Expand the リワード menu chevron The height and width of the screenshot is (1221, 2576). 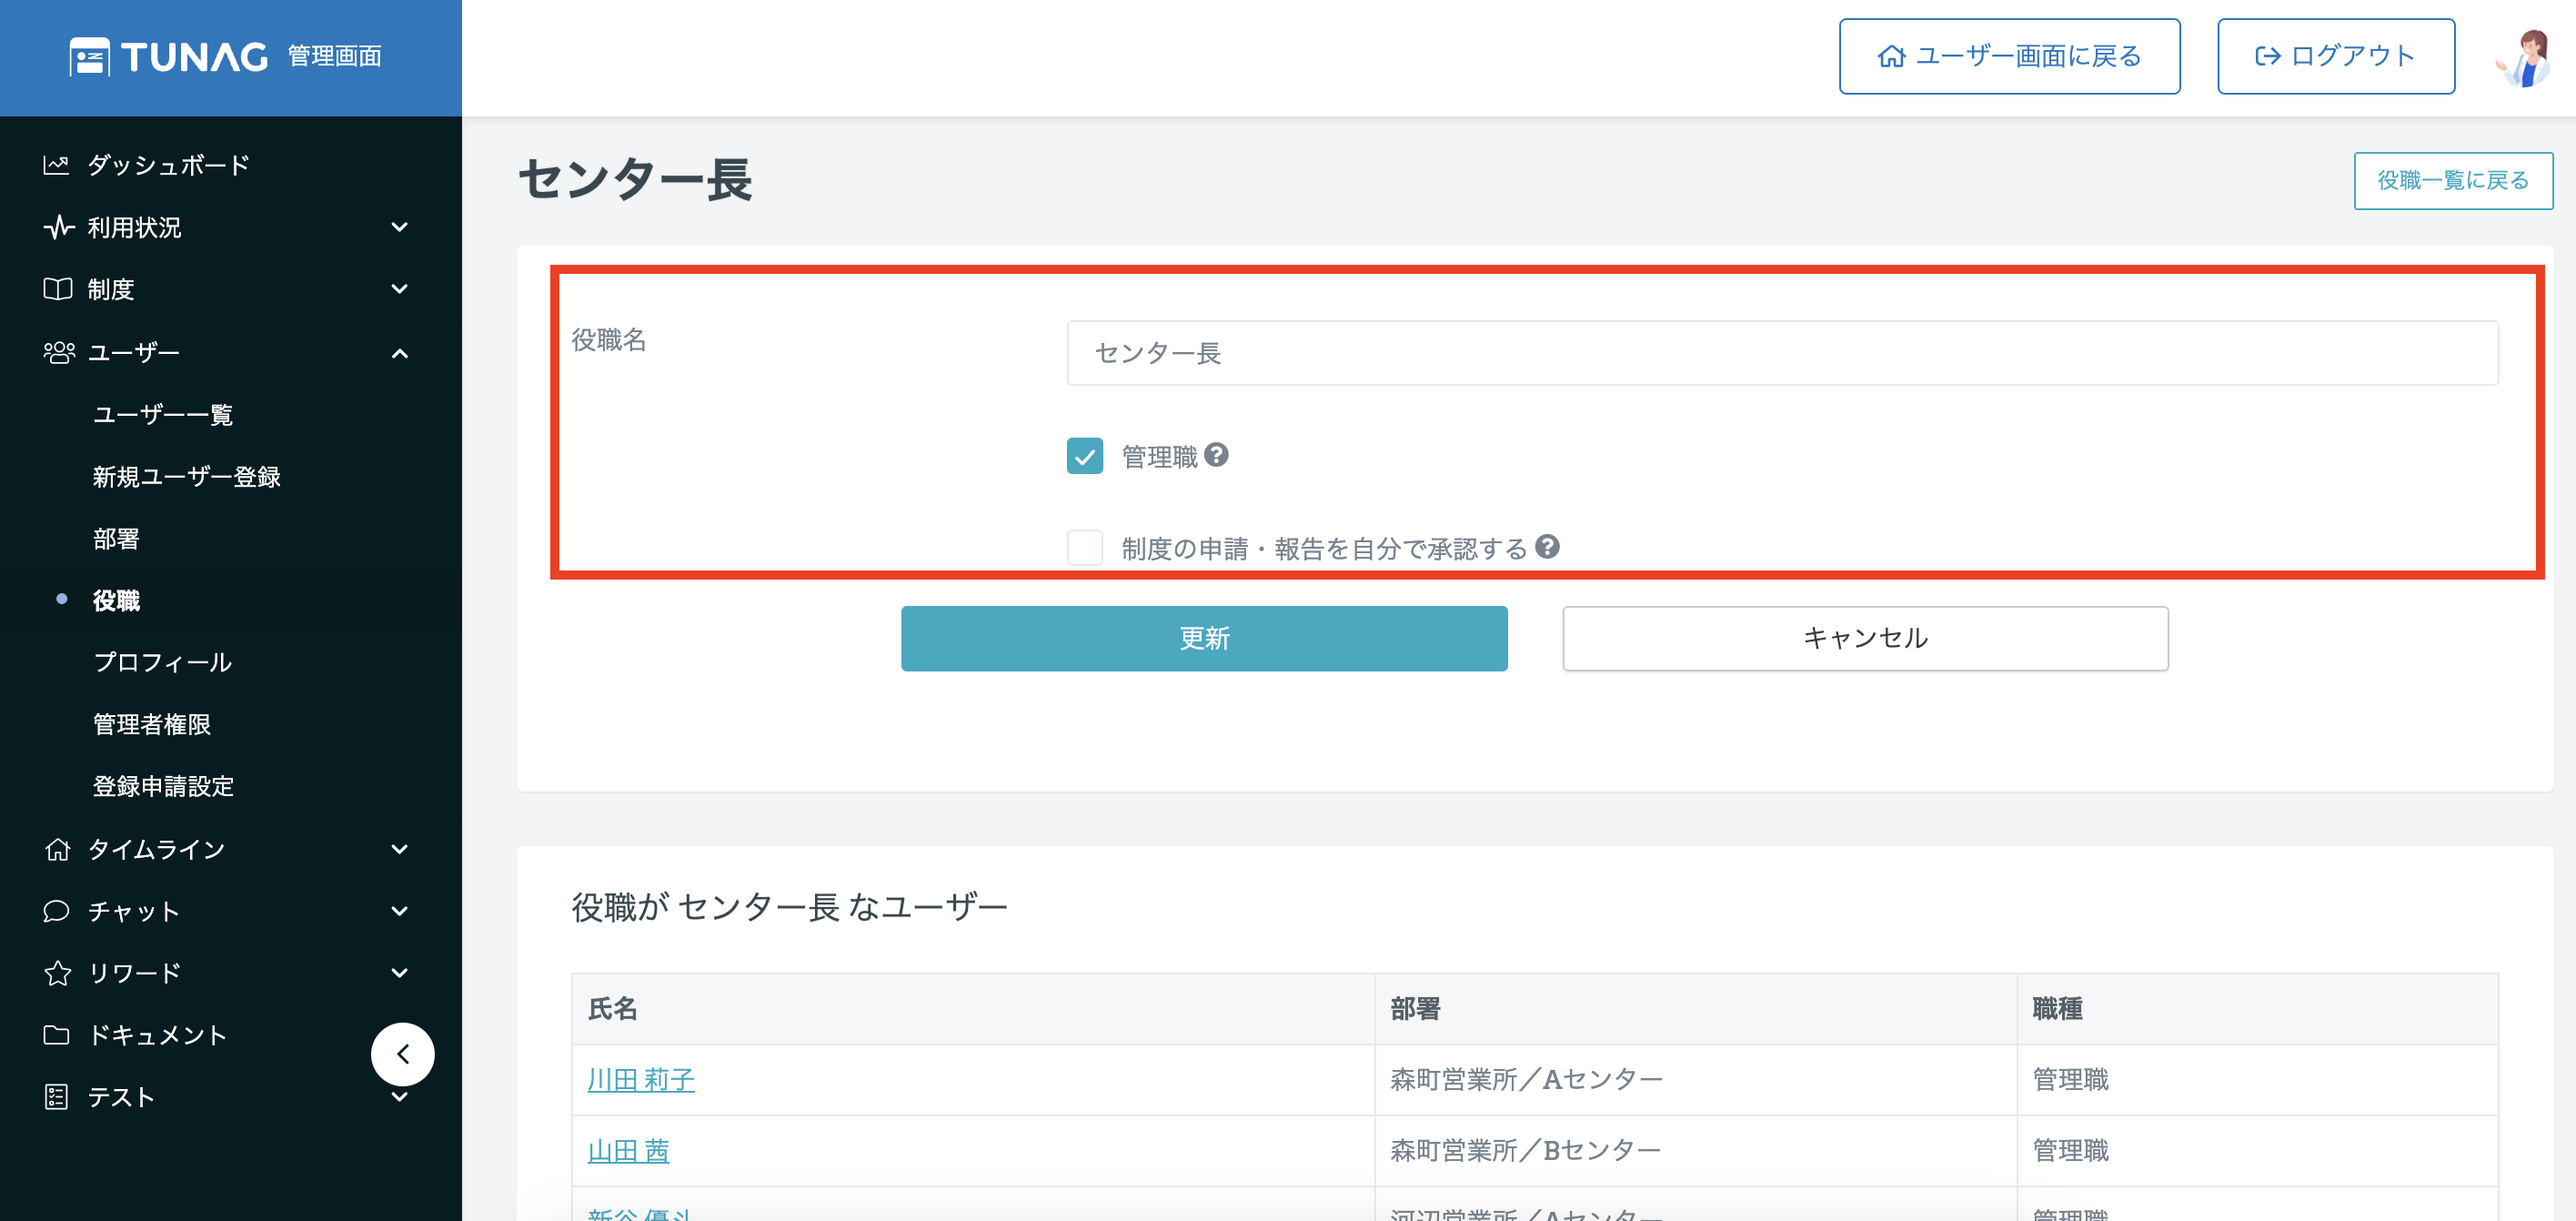point(400,973)
